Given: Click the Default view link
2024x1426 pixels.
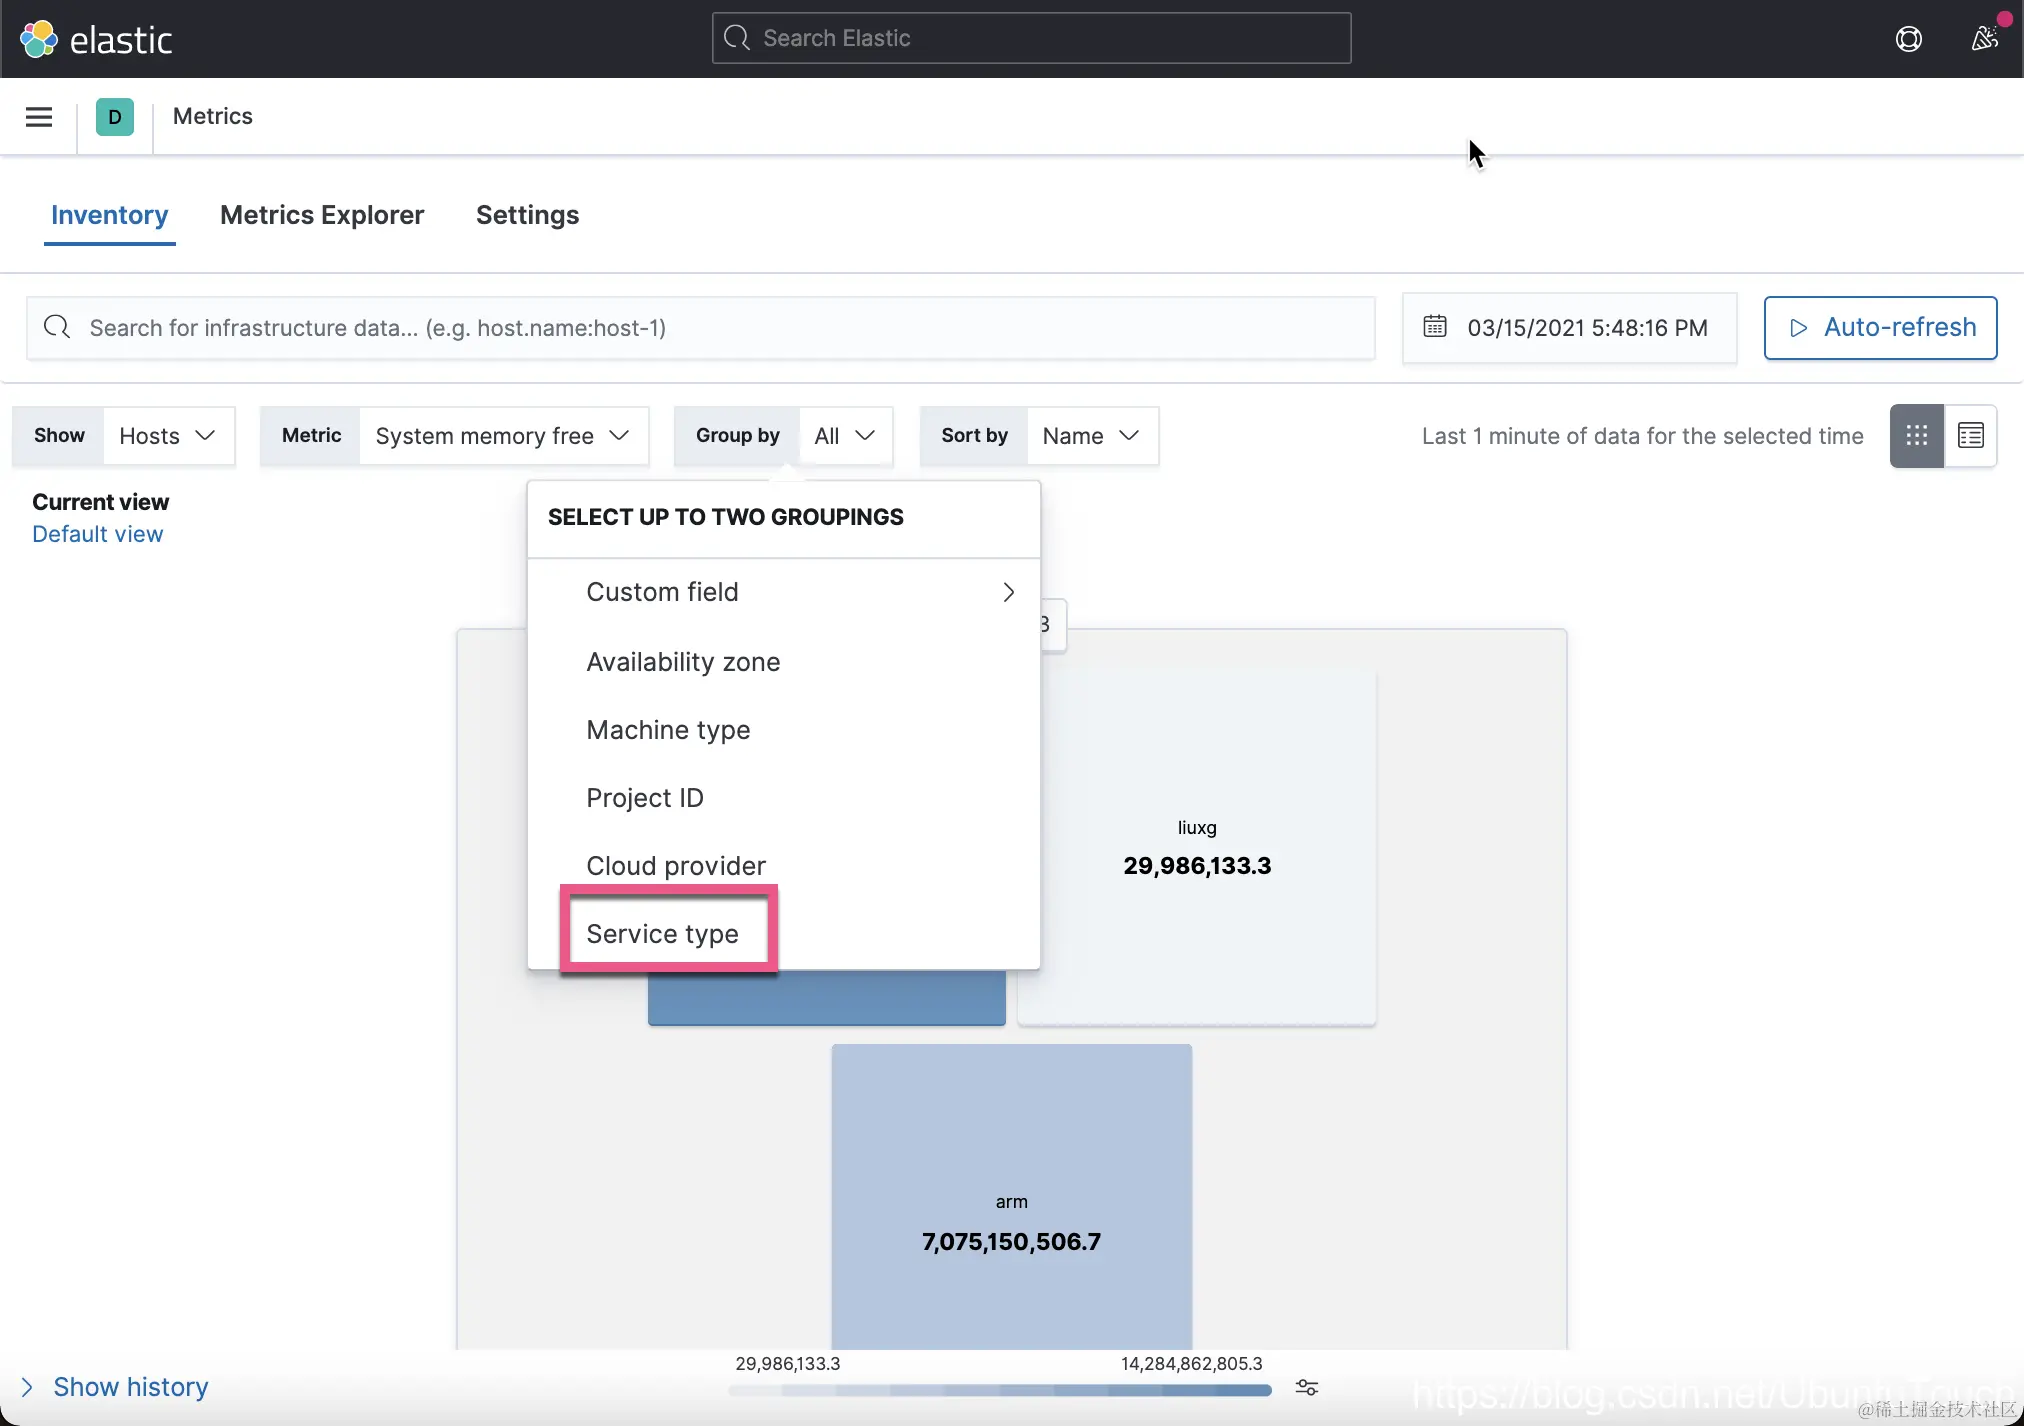Looking at the screenshot, I should (x=97, y=534).
